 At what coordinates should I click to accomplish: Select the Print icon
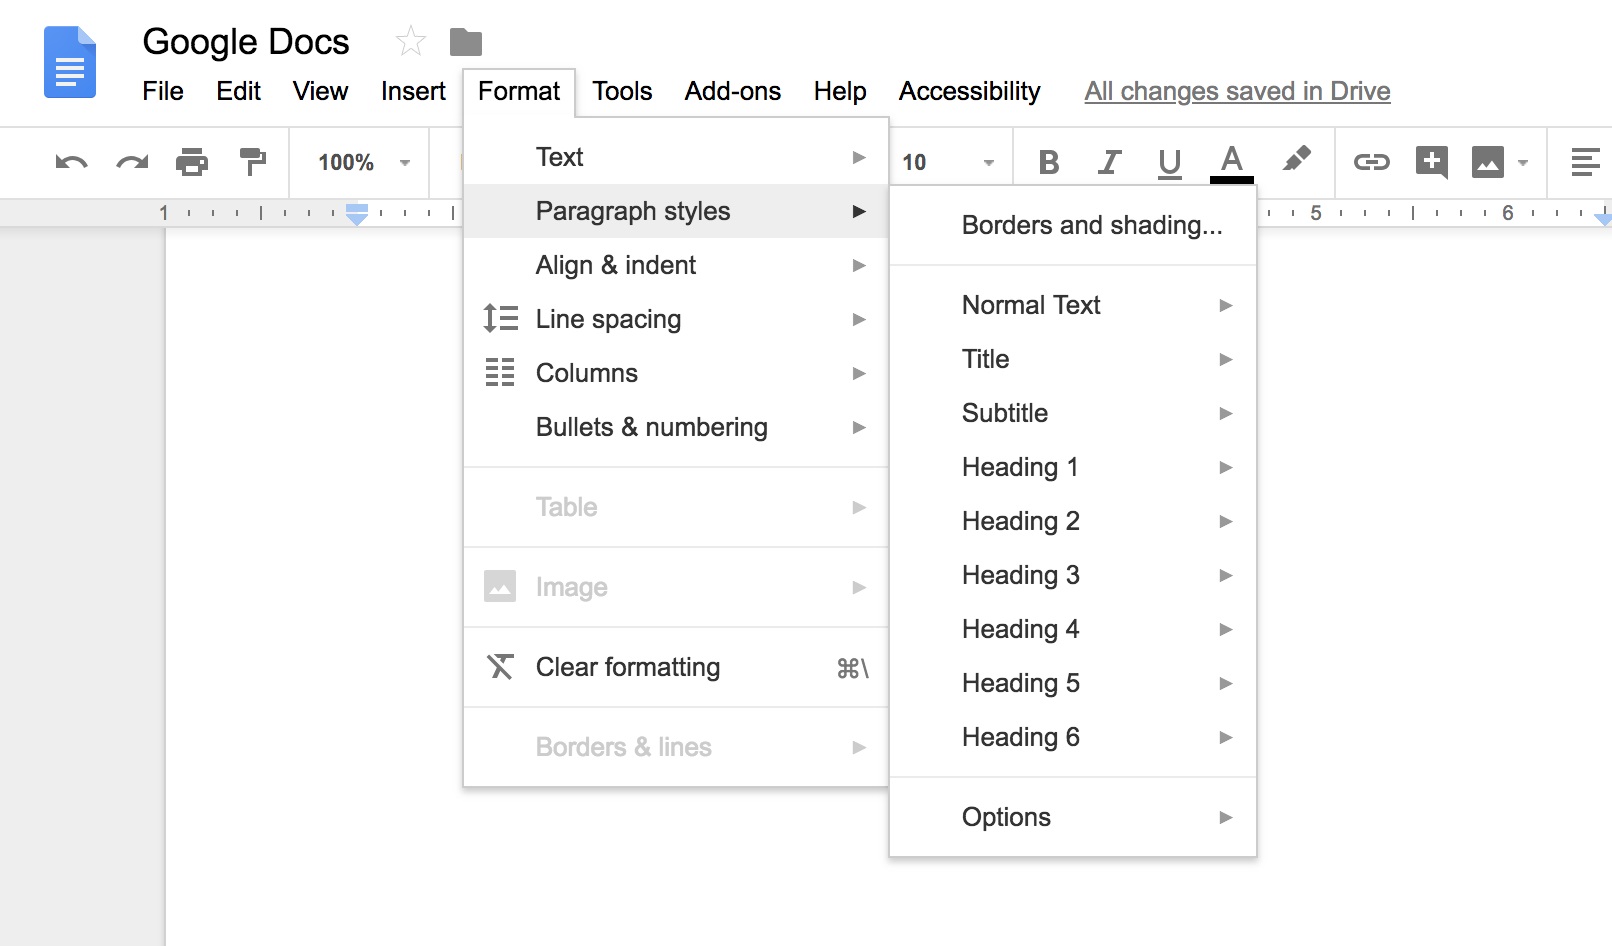(x=192, y=162)
